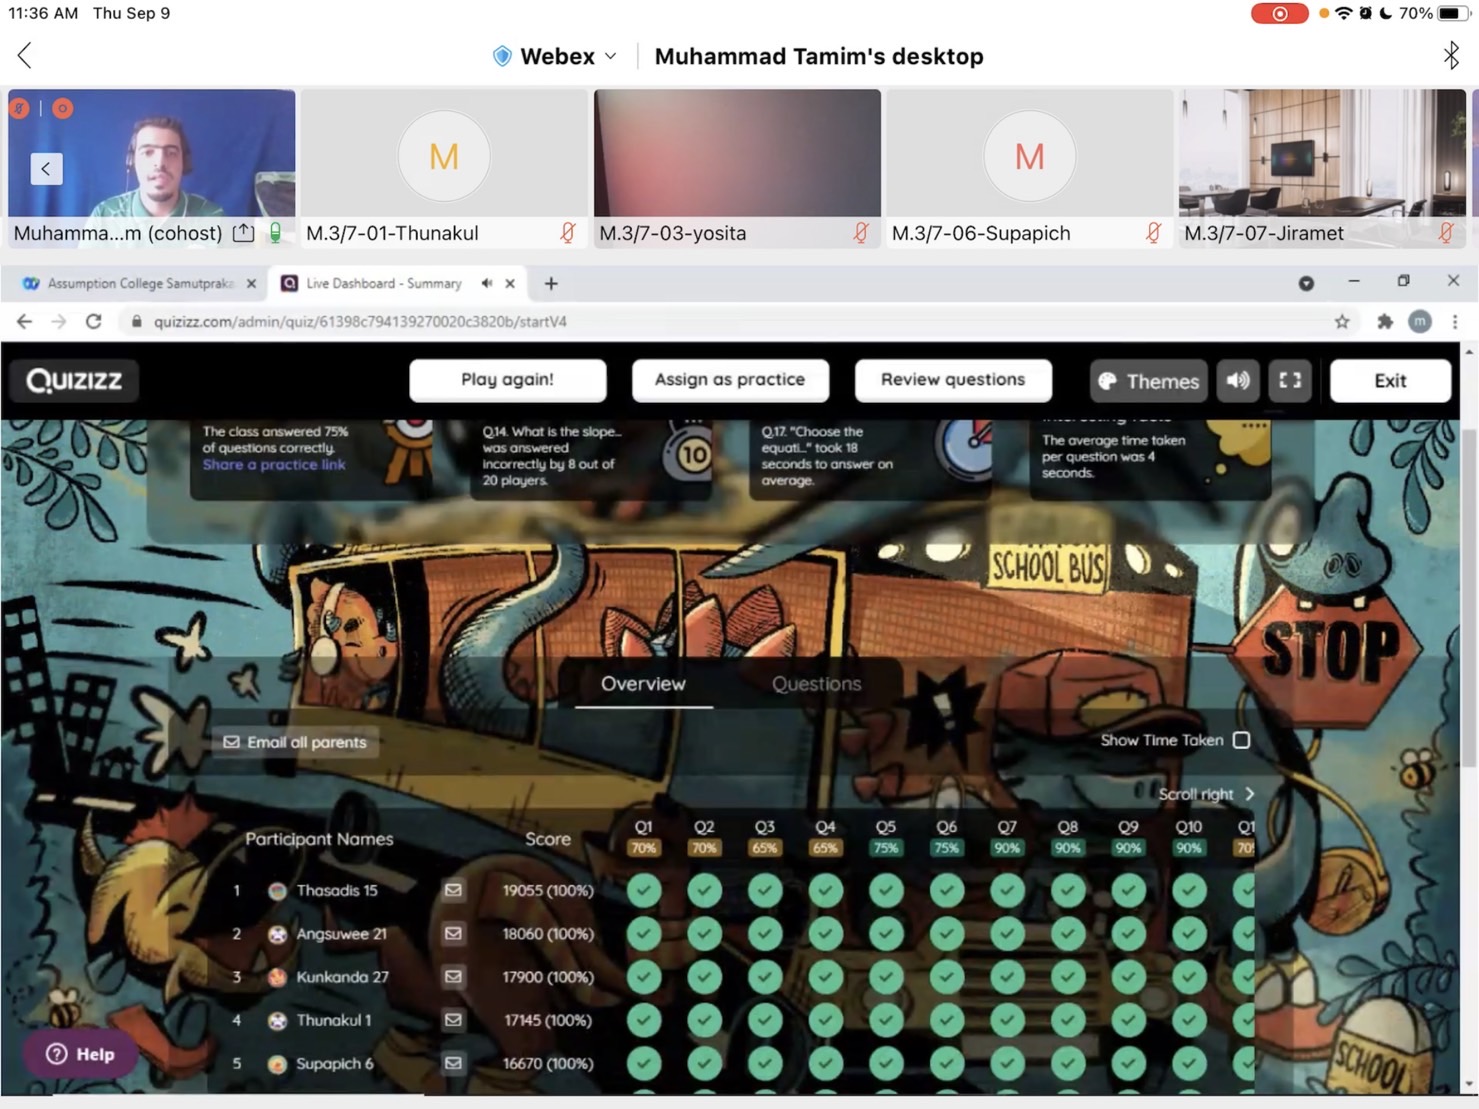Email parent of Kunkanda 27
Screen dimensions: 1479x1109
point(453,976)
